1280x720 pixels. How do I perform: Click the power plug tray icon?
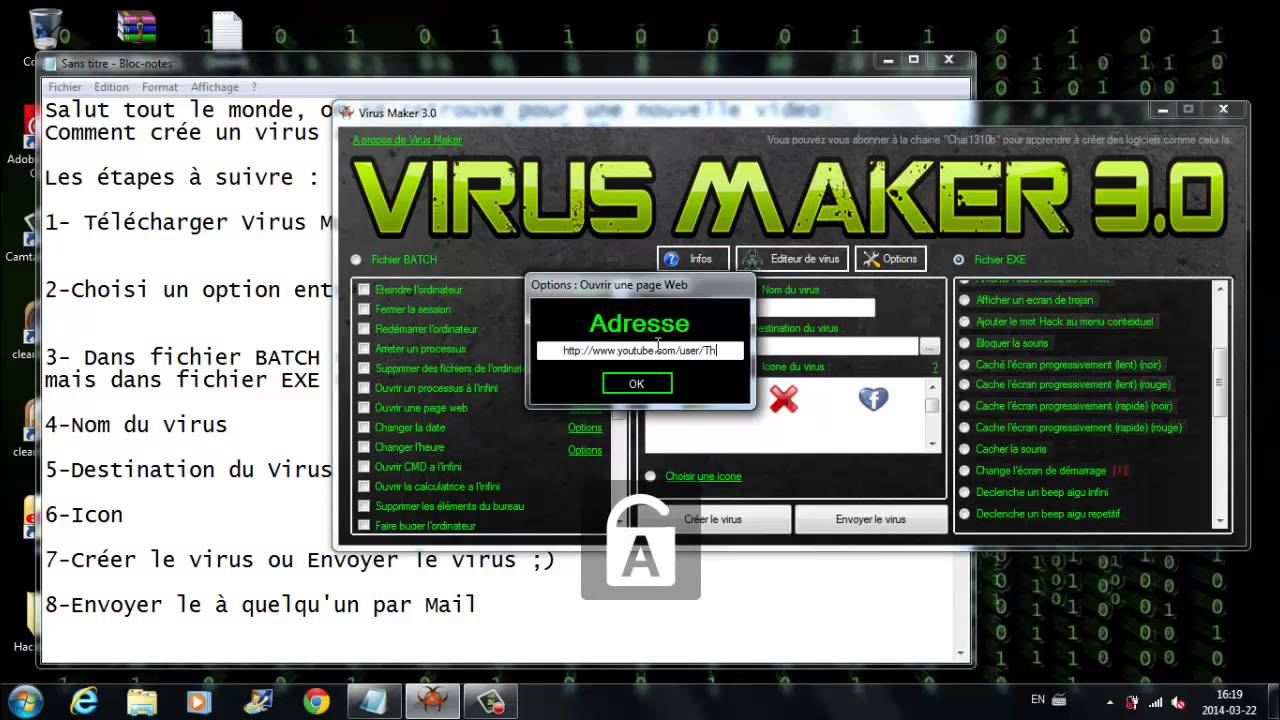(1133, 701)
